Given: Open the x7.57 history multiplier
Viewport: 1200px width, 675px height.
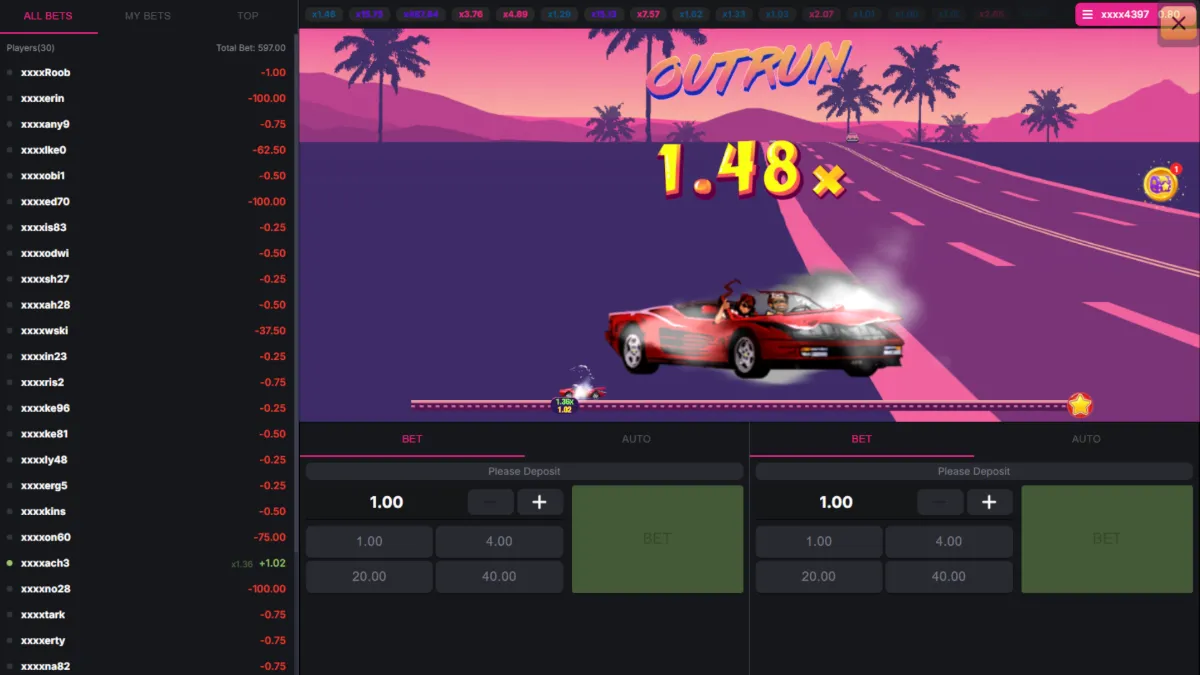Looking at the screenshot, I should (647, 15).
